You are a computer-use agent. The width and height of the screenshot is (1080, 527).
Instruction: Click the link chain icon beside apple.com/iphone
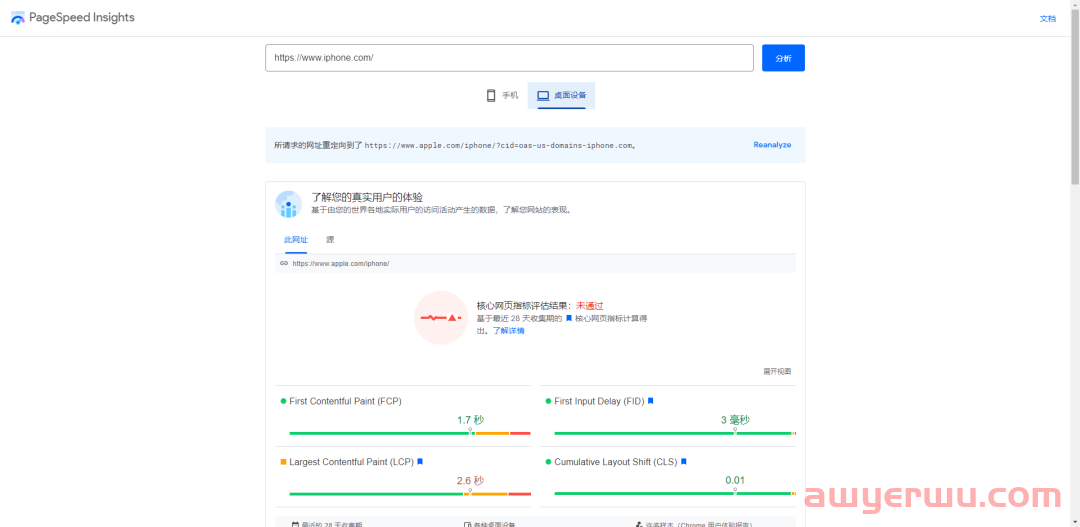click(284, 263)
